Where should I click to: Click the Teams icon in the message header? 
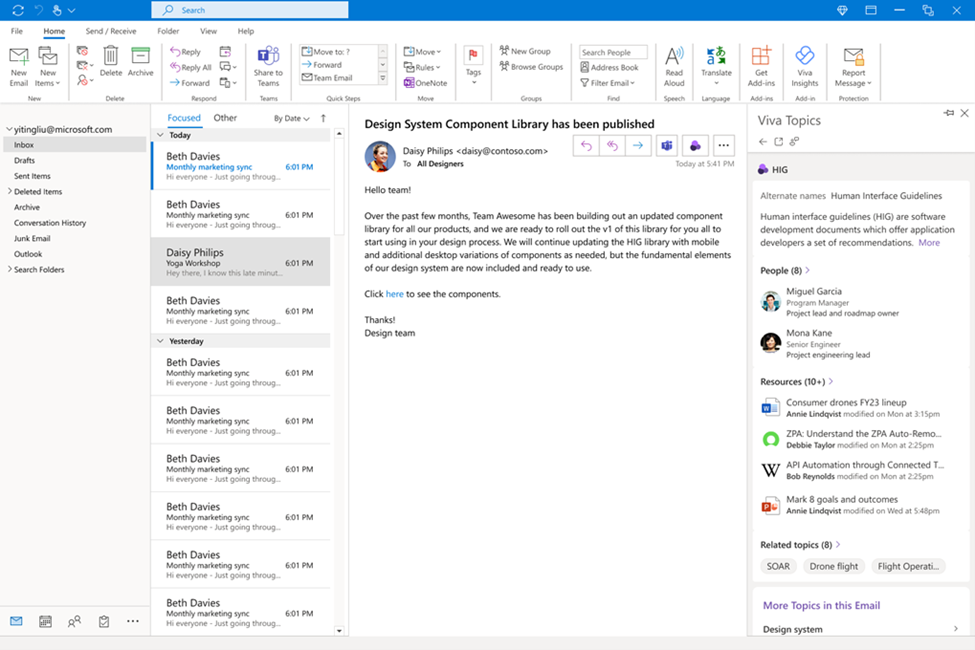click(x=667, y=146)
